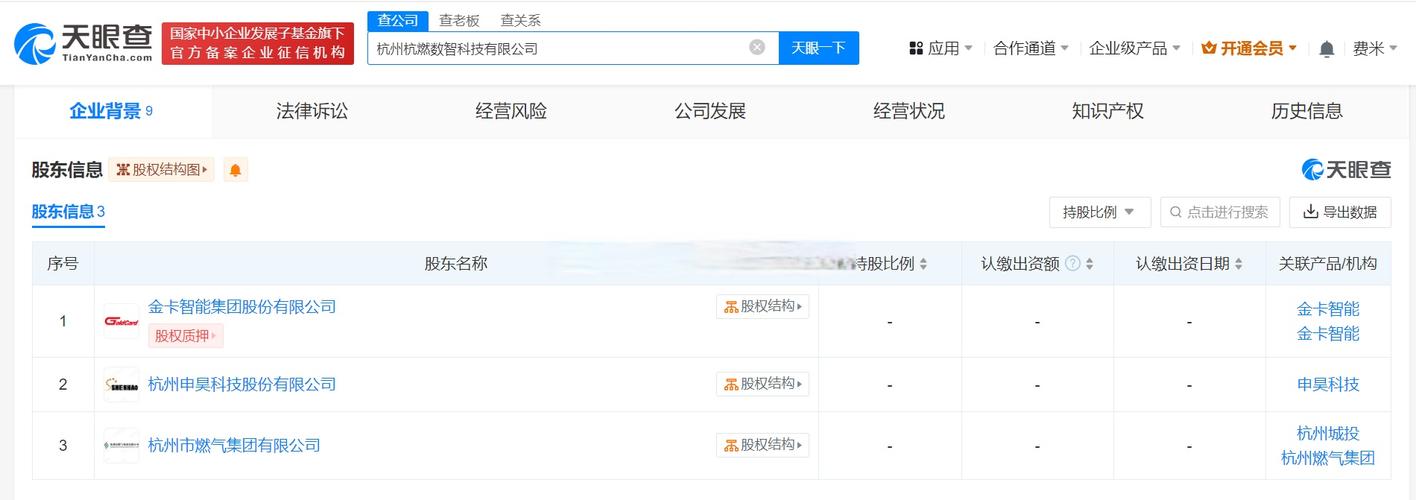
Task: Sort by 认缴出资额 column arrows
Action: [1089, 264]
